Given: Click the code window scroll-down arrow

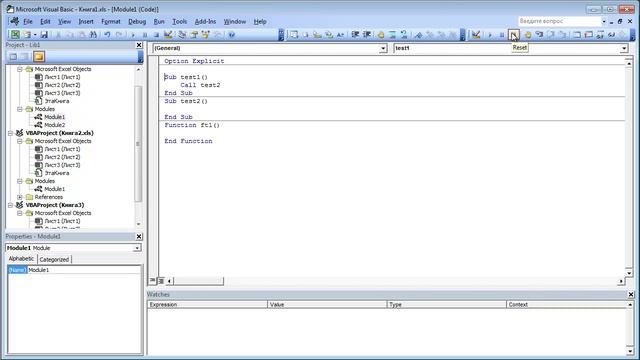Looking at the screenshot, I should [629, 273].
